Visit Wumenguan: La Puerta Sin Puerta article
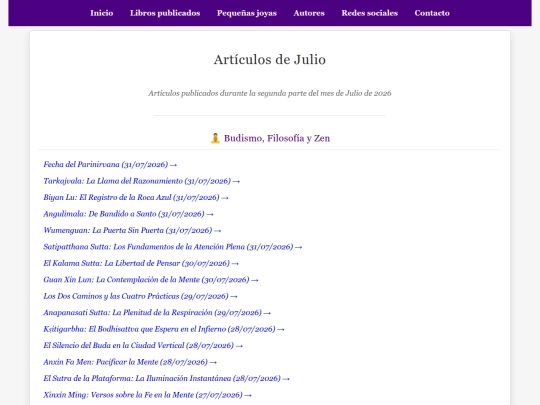The image size is (540, 405). pyautogui.click(x=132, y=230)
